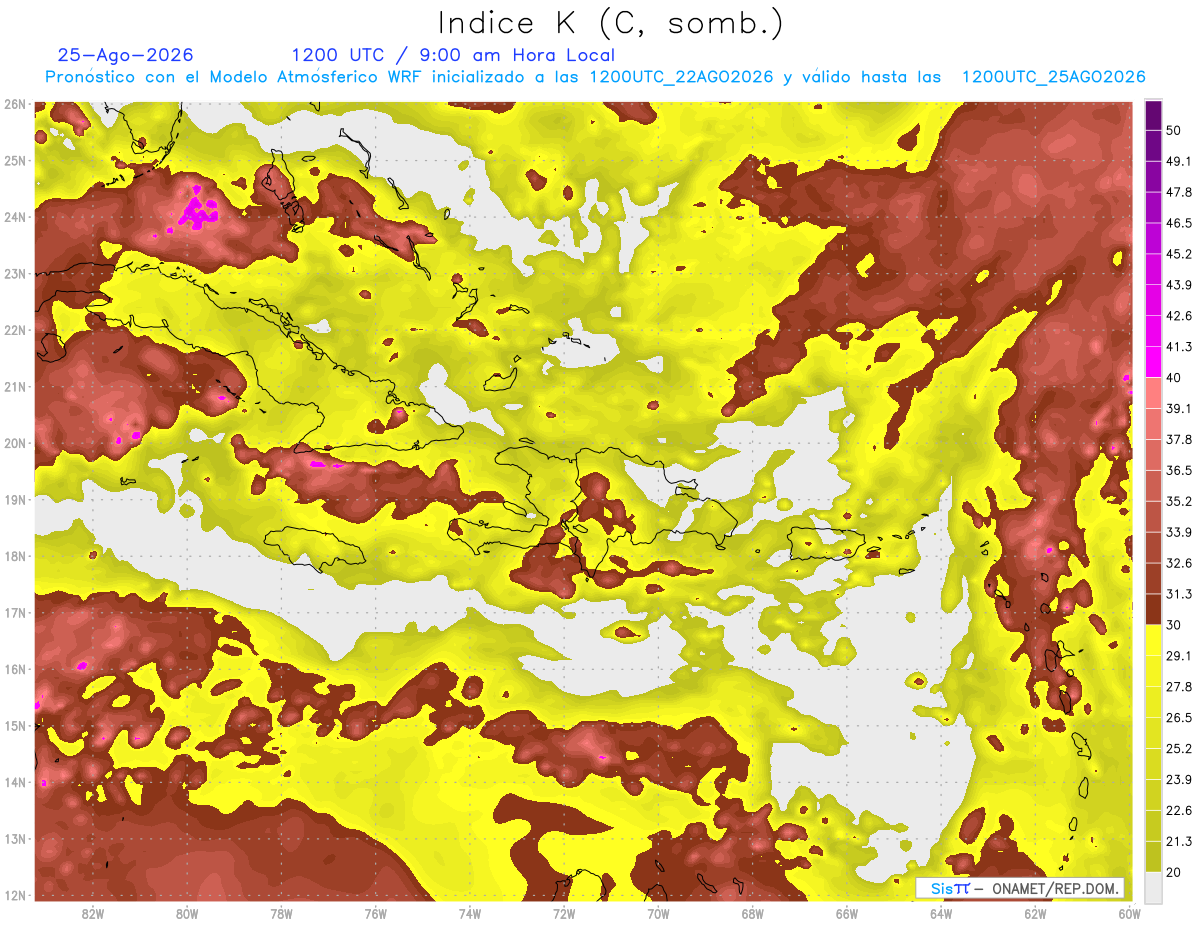
Task: Click the colorbar value "27.8"
Action: [1178, 687]
